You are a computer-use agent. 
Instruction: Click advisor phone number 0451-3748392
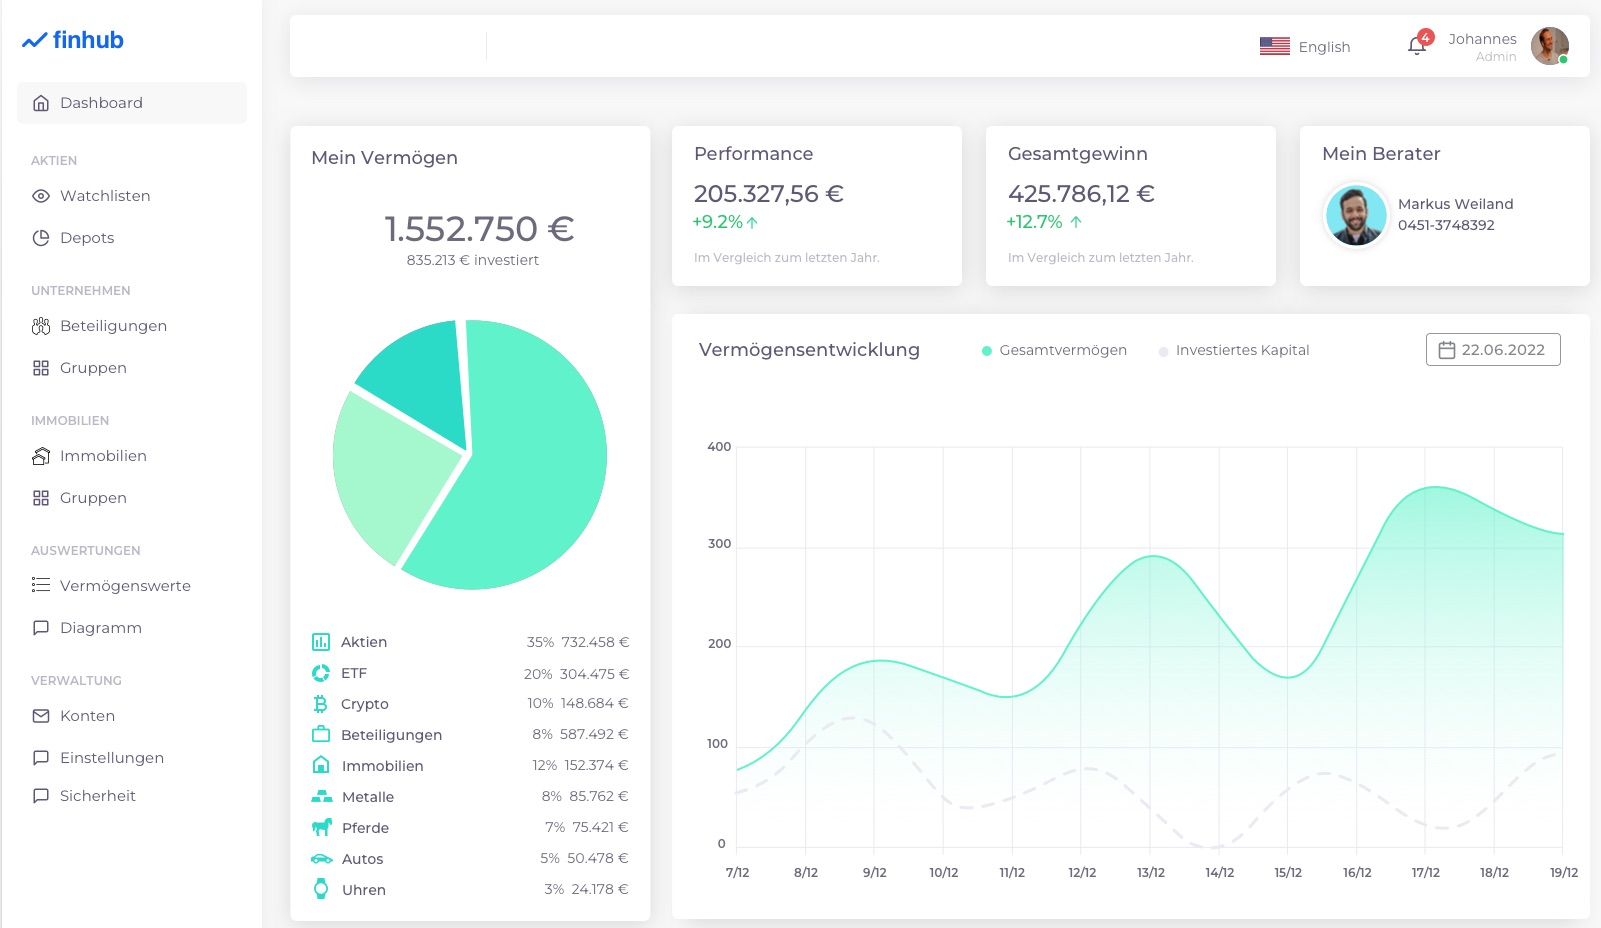pos(1446,225)
